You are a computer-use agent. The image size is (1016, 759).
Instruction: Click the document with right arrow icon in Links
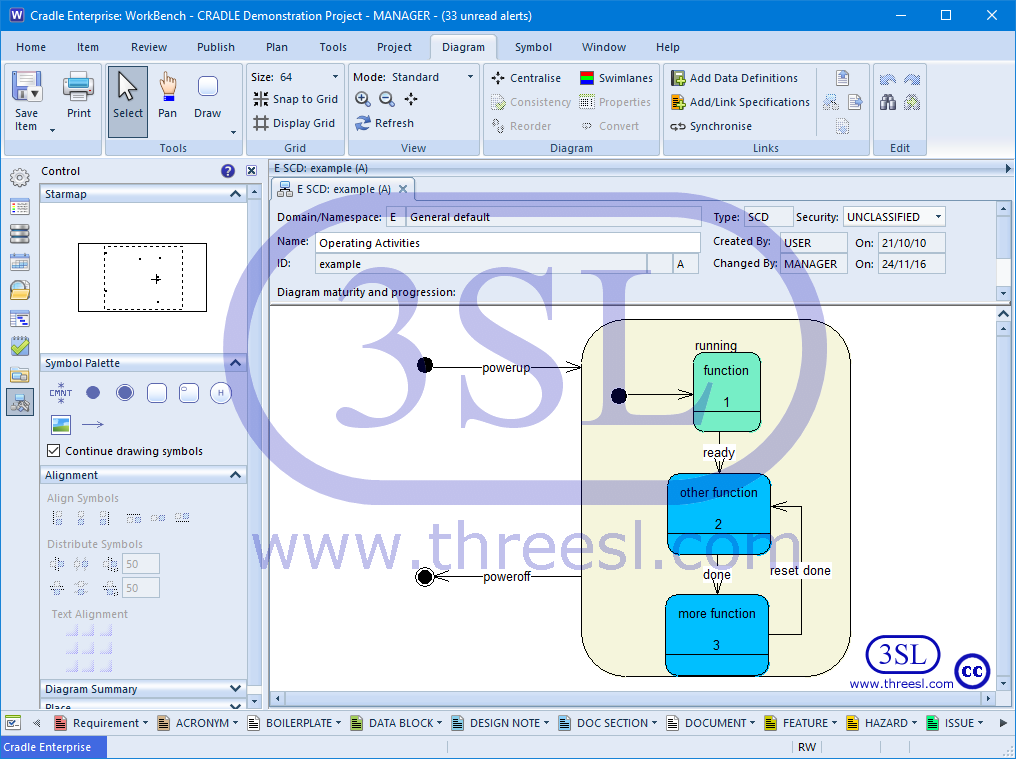click(855, 102)
